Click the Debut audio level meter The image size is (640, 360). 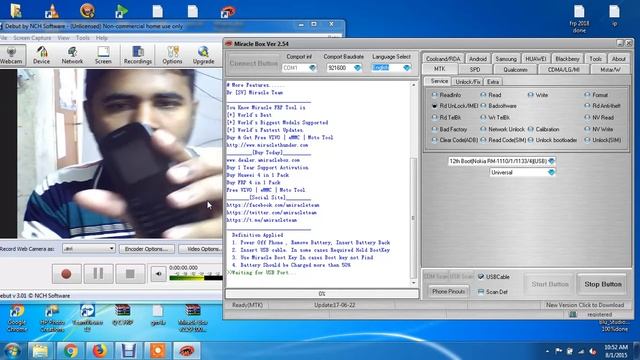pyautogui.click(x=196, y=277)
